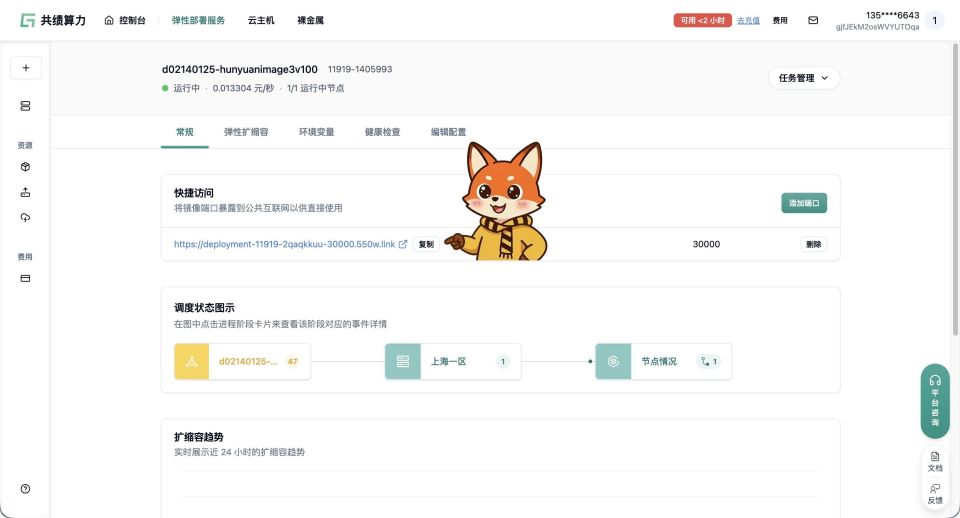Click 复制 to copy the URL
Viewport: 960px width, 518px height.
[x=426, y=244]
